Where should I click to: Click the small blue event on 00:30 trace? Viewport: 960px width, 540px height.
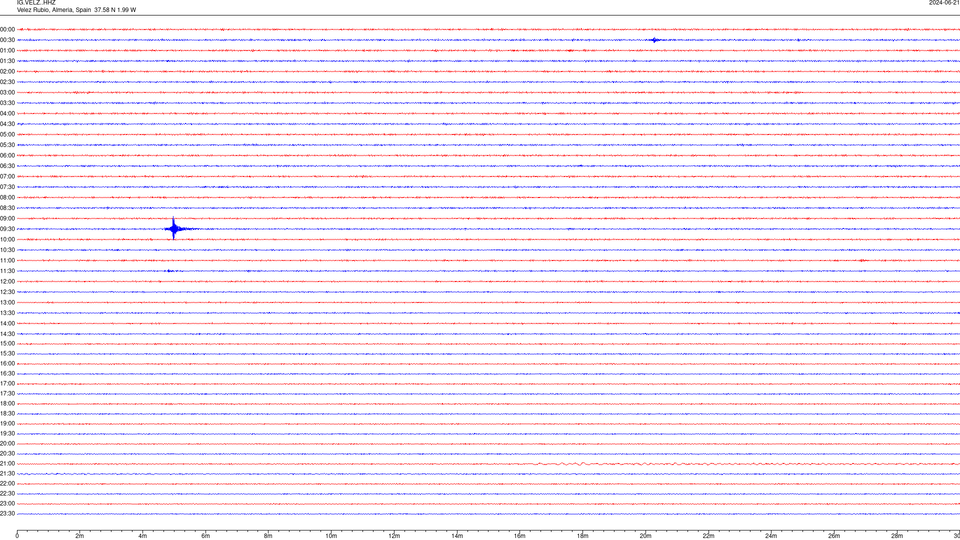pyautogui.click(x=655, y=40)
